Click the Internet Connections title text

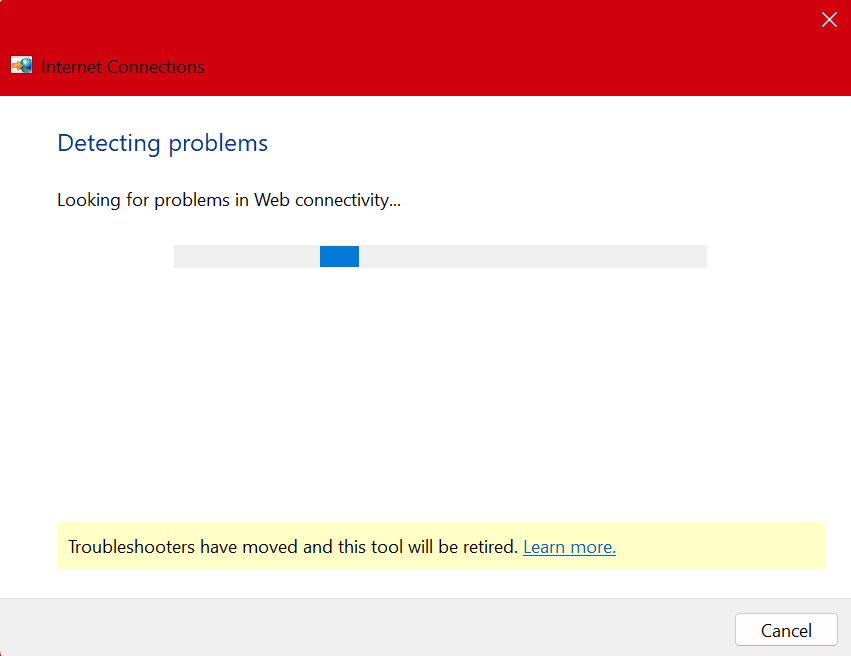point(122,67)
